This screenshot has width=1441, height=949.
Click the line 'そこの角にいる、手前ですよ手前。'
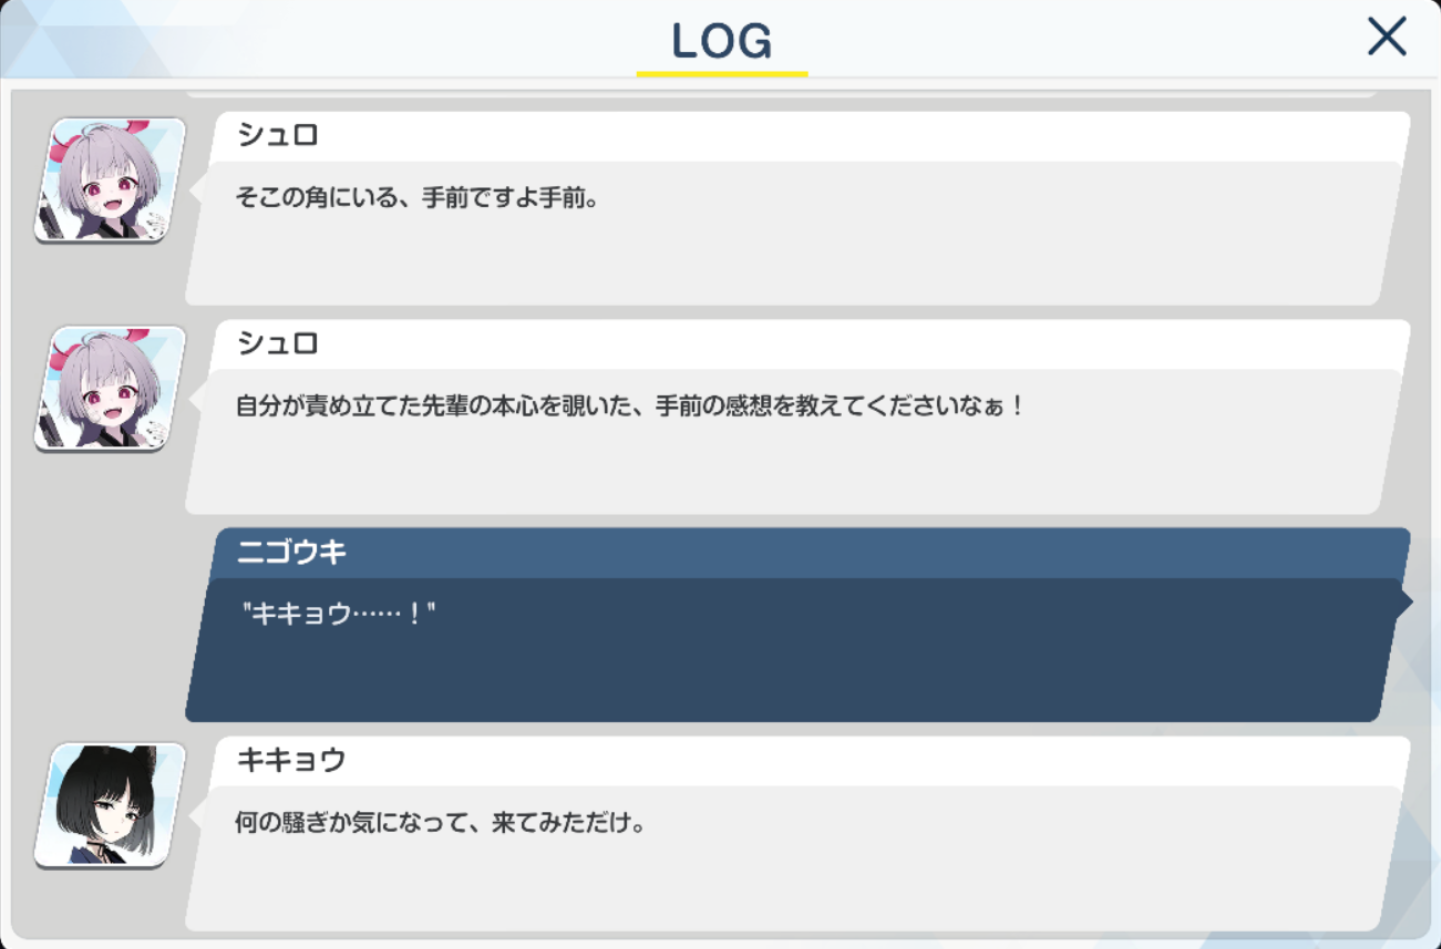[418, 198]
